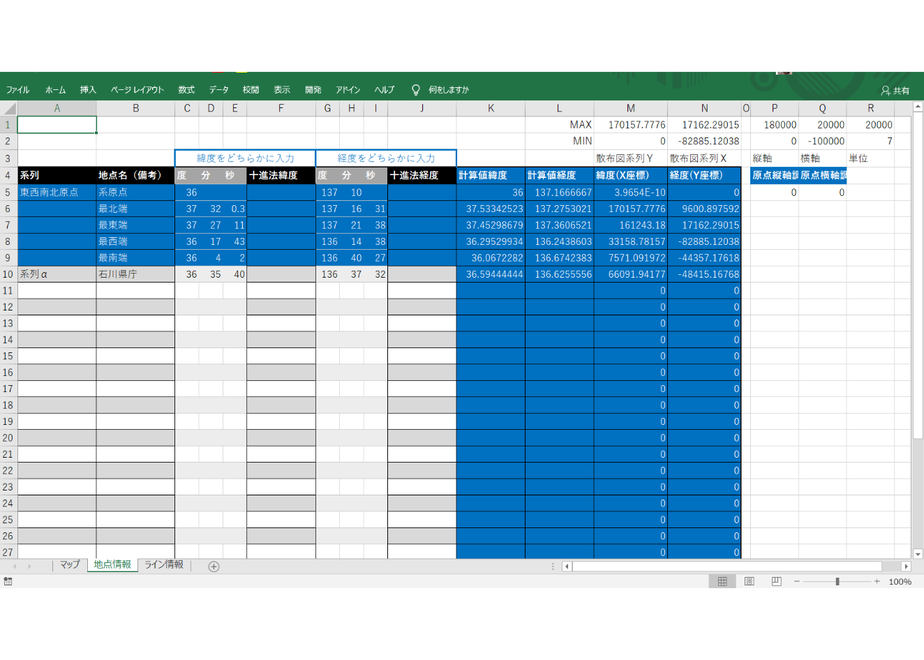924x660 pixels.
Task: Click the -100000 cell
Action: pyautogui.click(x=823, y=141)
